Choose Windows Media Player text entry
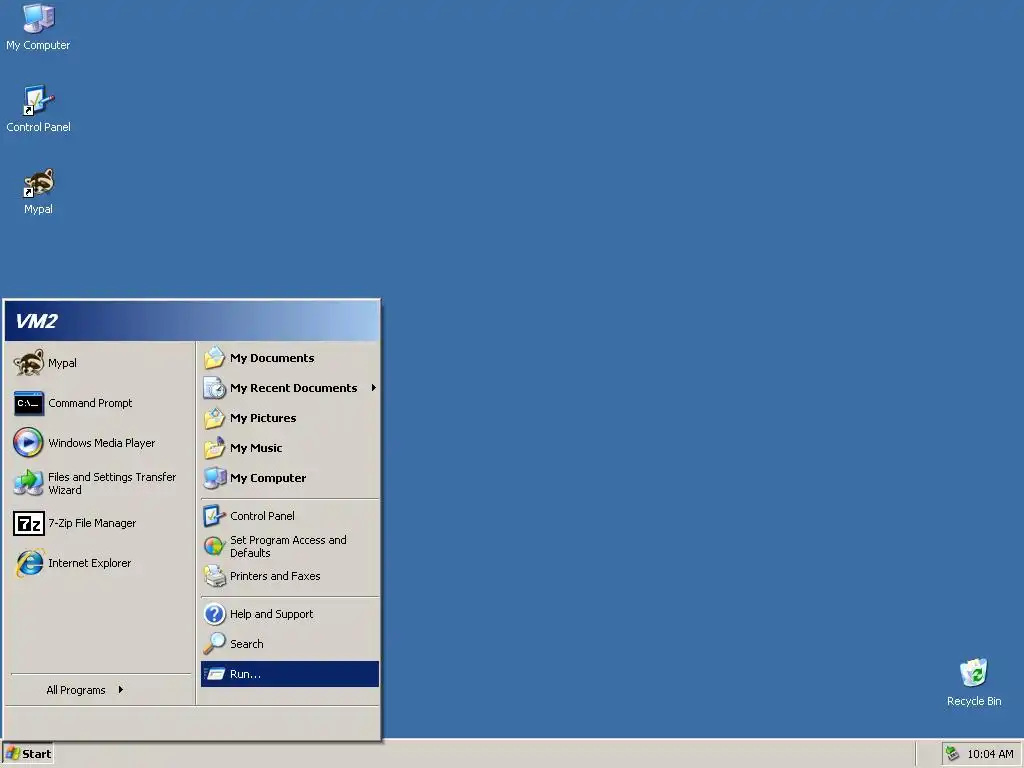This screenshot has height=768, width=1024. [102, 443]
